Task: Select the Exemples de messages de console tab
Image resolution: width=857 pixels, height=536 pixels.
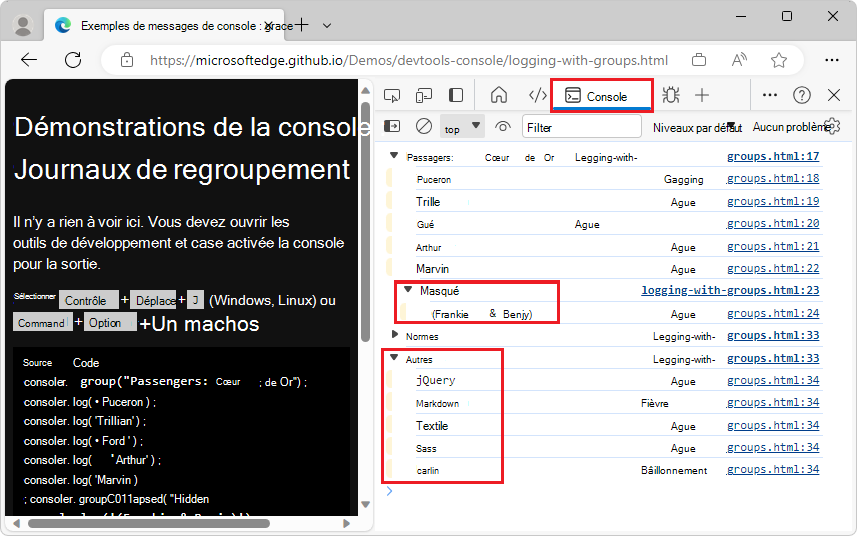Action: (164, 25)
